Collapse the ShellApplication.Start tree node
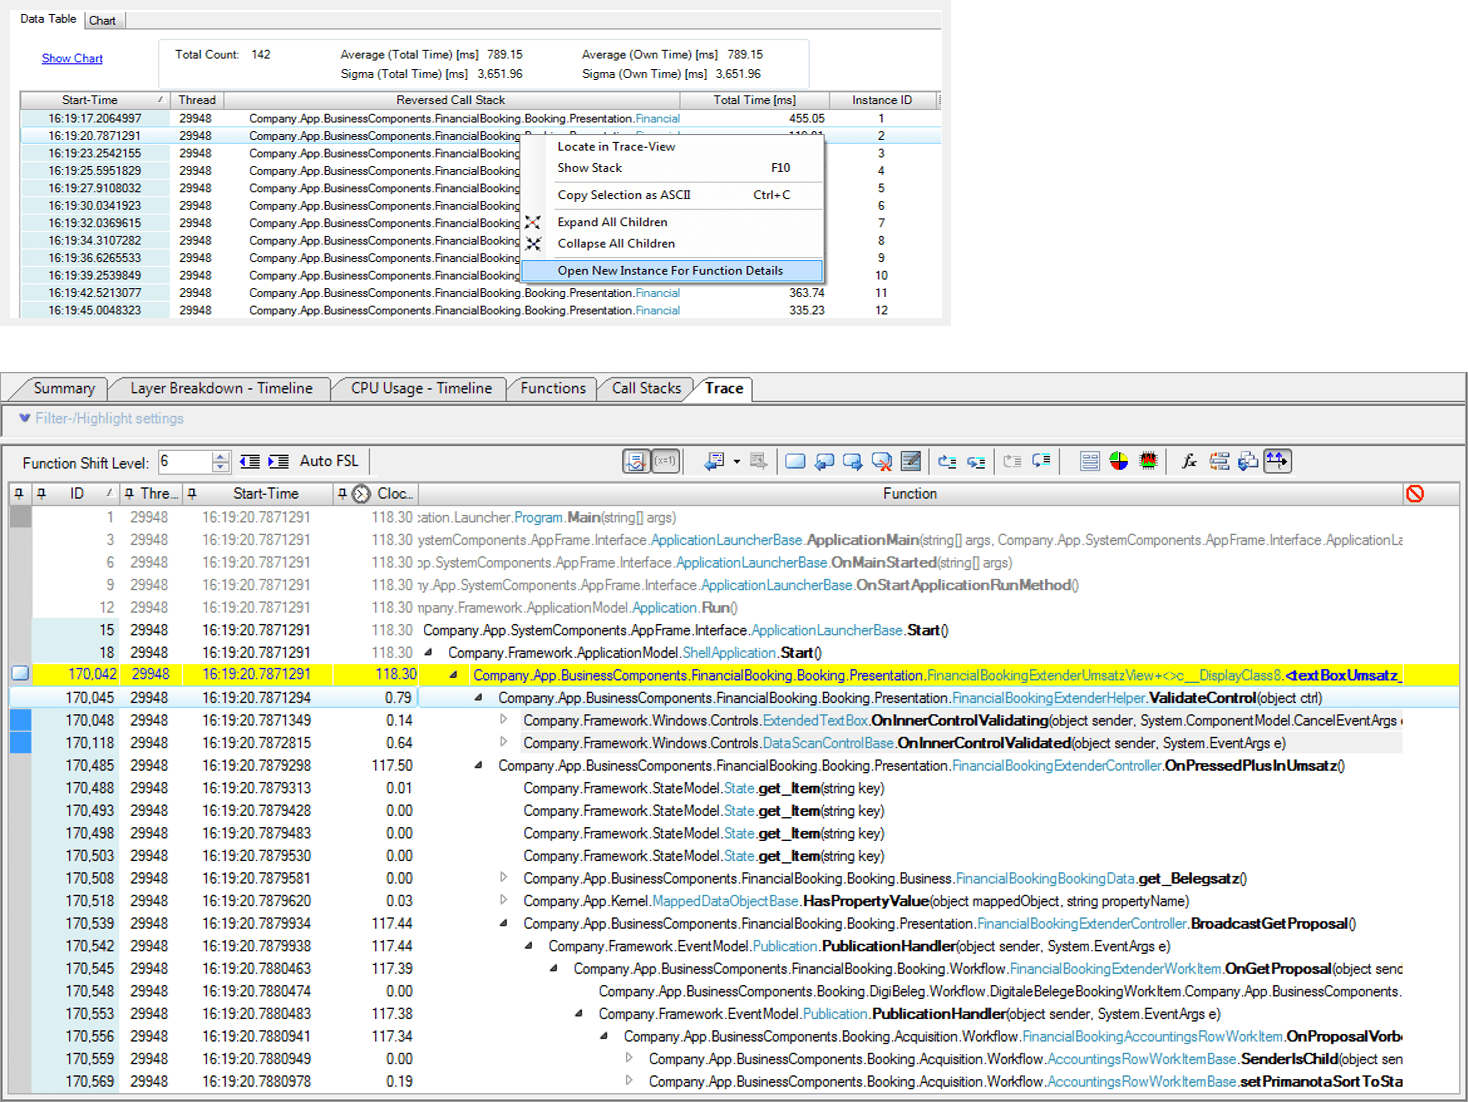This screenshot has height=1102, width=1468. point(428,652)
